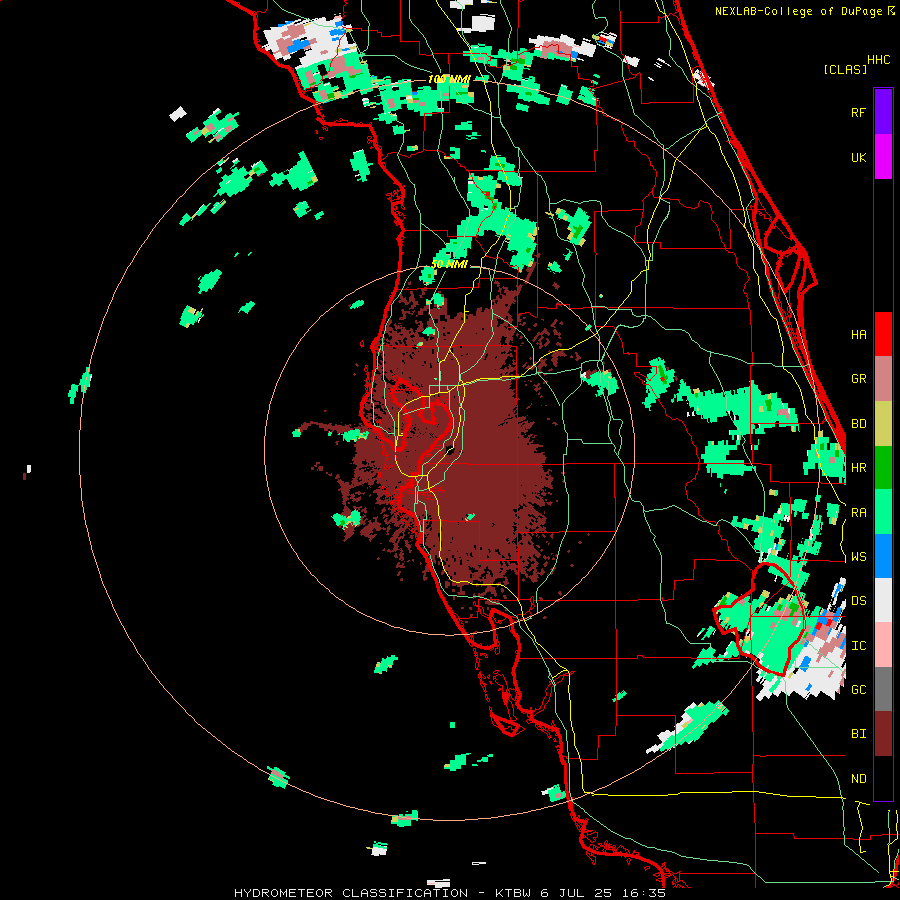
Task: Select the dusty-pink GR legend swatch
Action: pyautogui.click(x=883, y=378)
